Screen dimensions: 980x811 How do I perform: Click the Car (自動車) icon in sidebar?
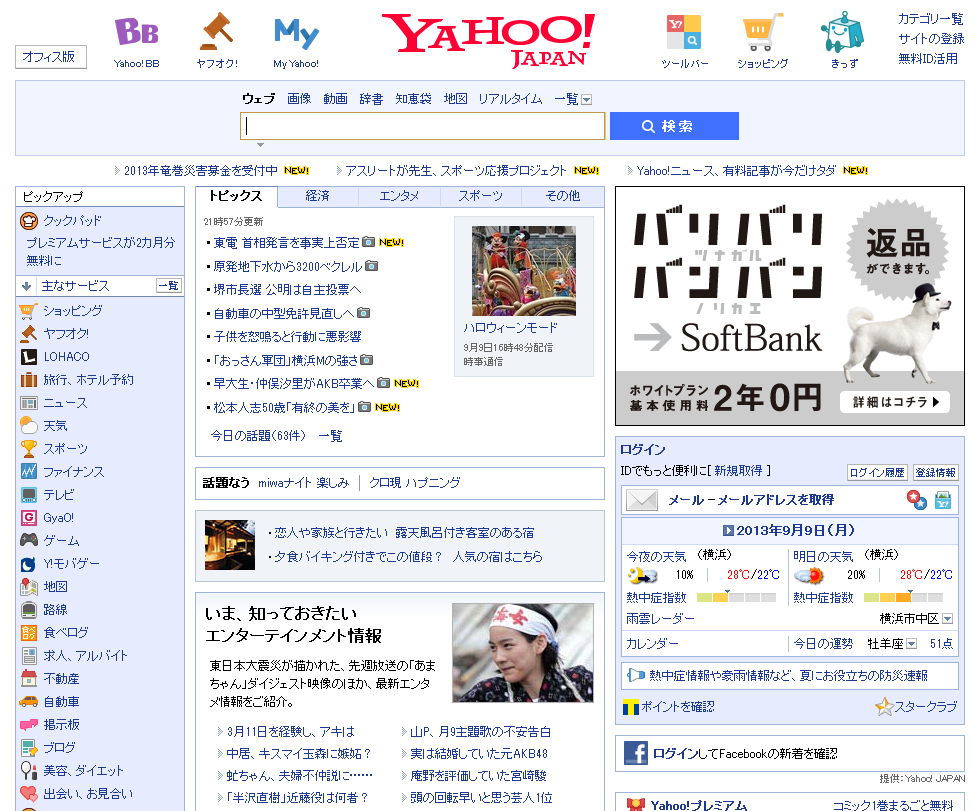pyautogui.click(x=29, y=702)
